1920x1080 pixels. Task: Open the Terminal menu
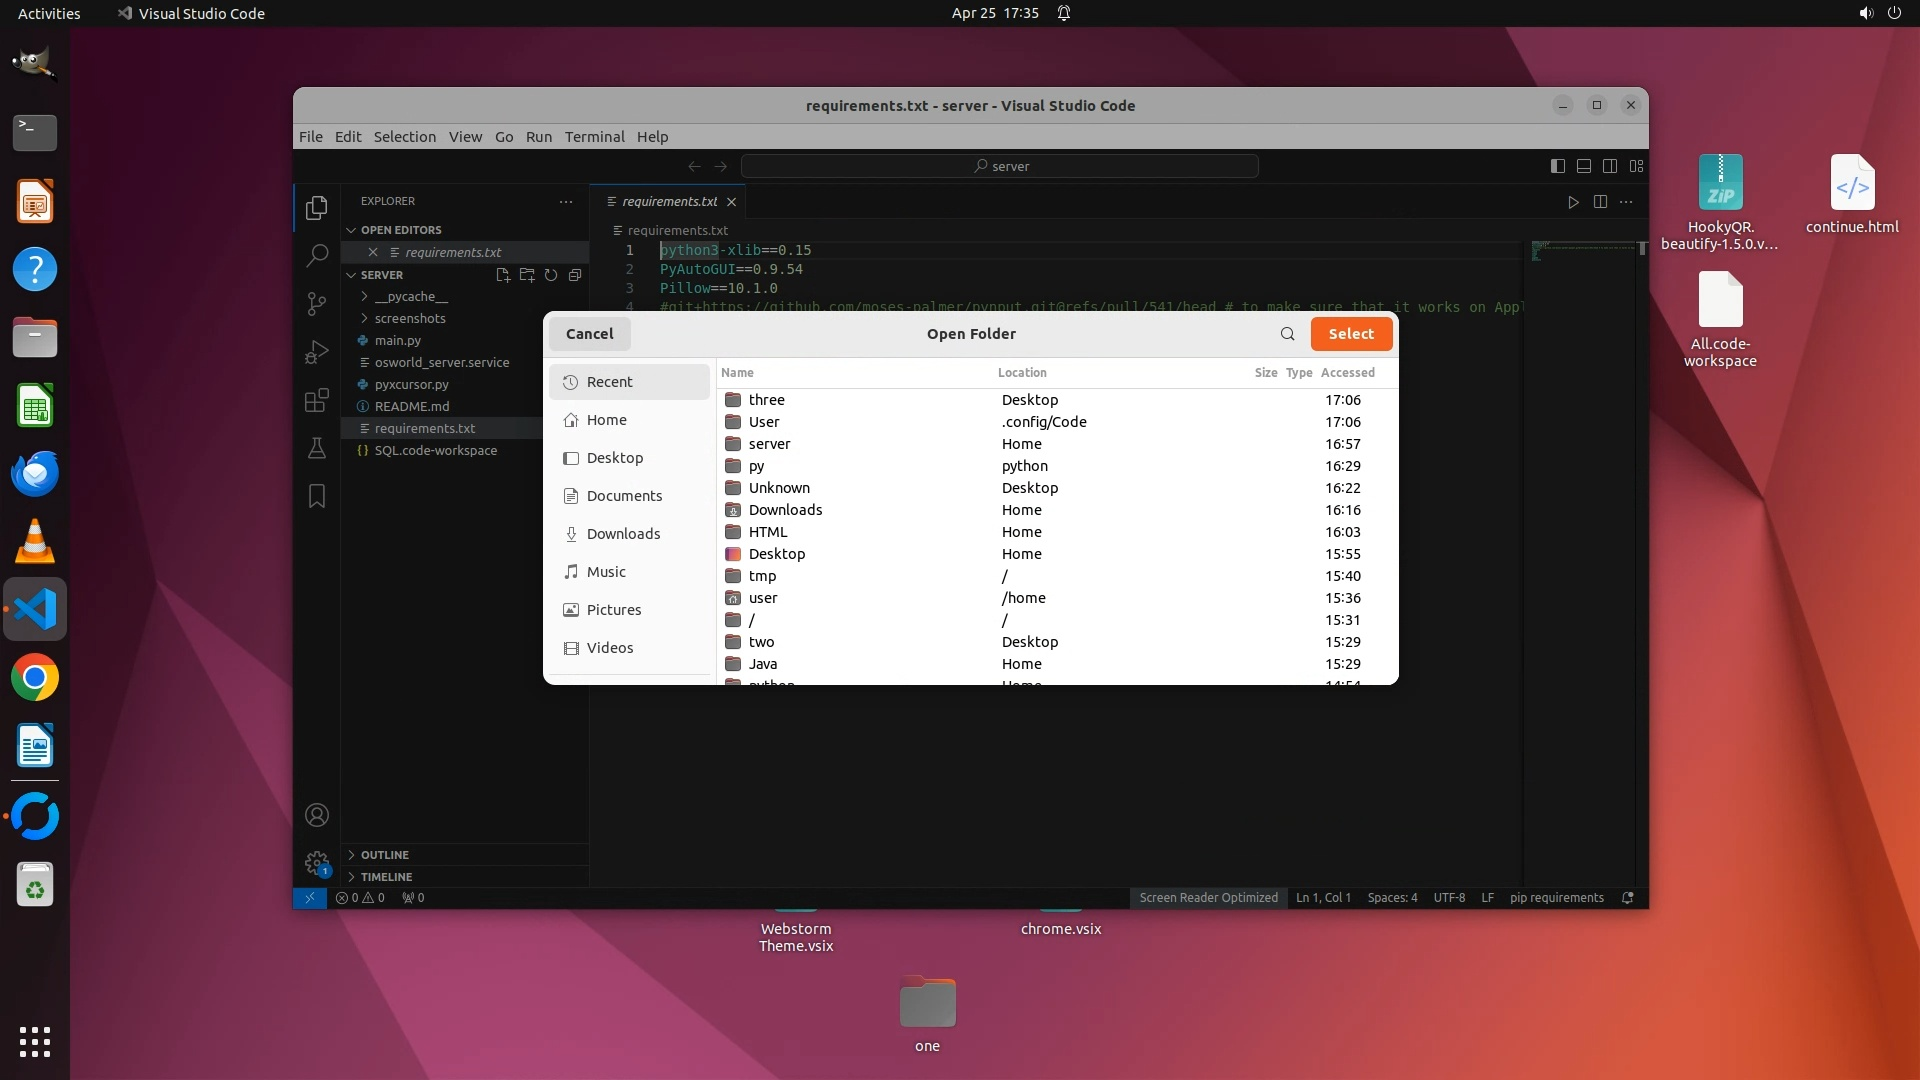pos(594,137)
